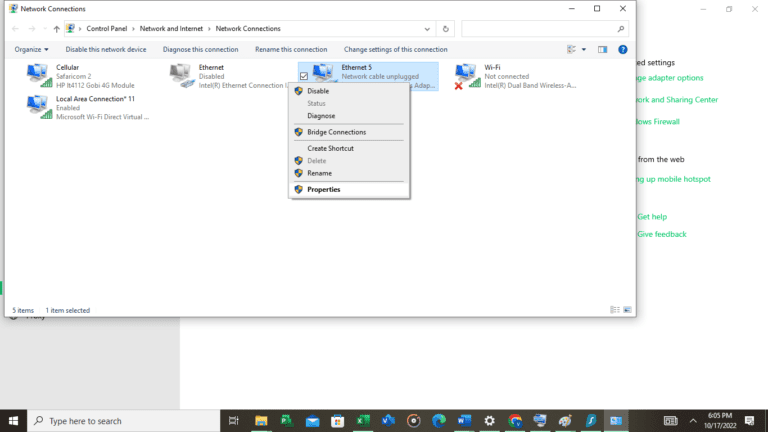The width and height of the screenshot is (768, 432).
Task: Click Bridge Connections in context menu
Action: (336, 132)
